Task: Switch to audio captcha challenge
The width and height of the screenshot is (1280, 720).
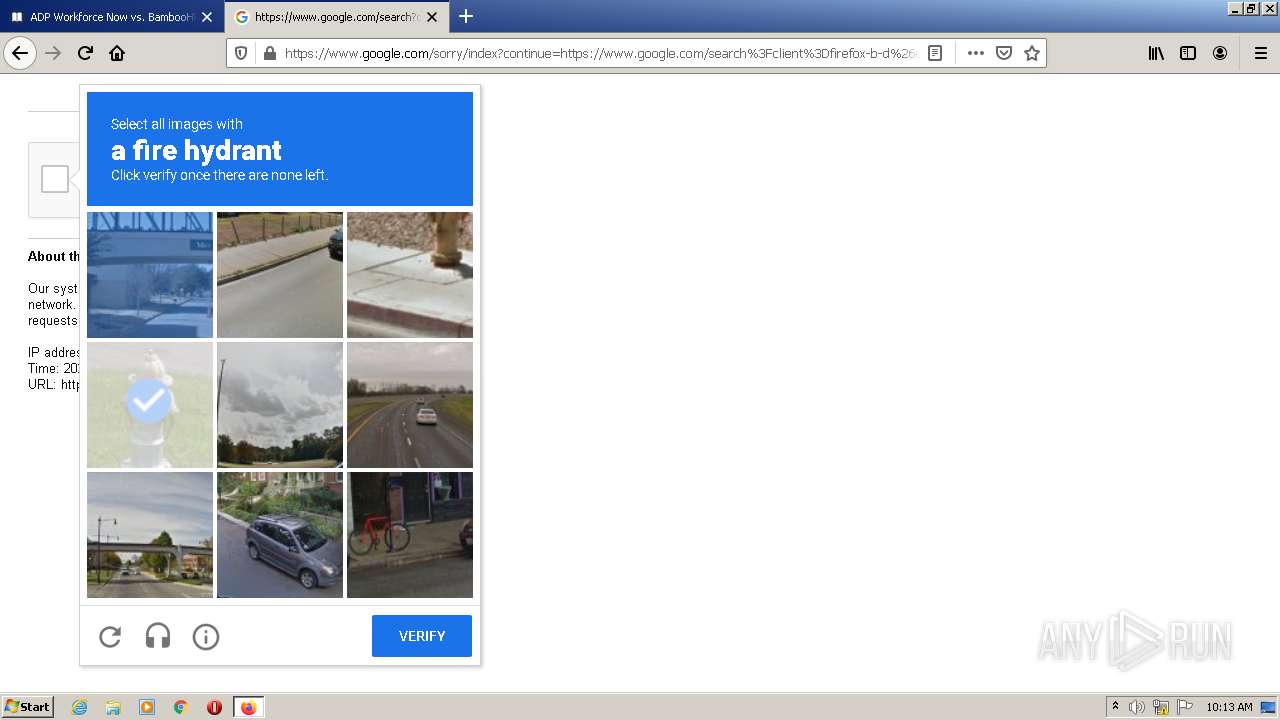Action: click(x=158, y=636)
